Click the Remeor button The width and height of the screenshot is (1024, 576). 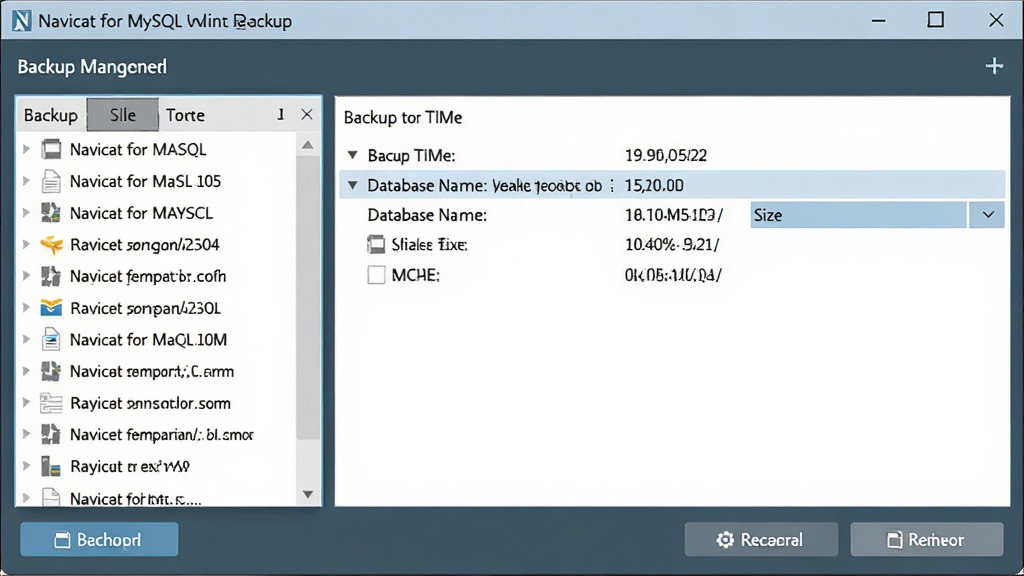(x=927, y=539)
